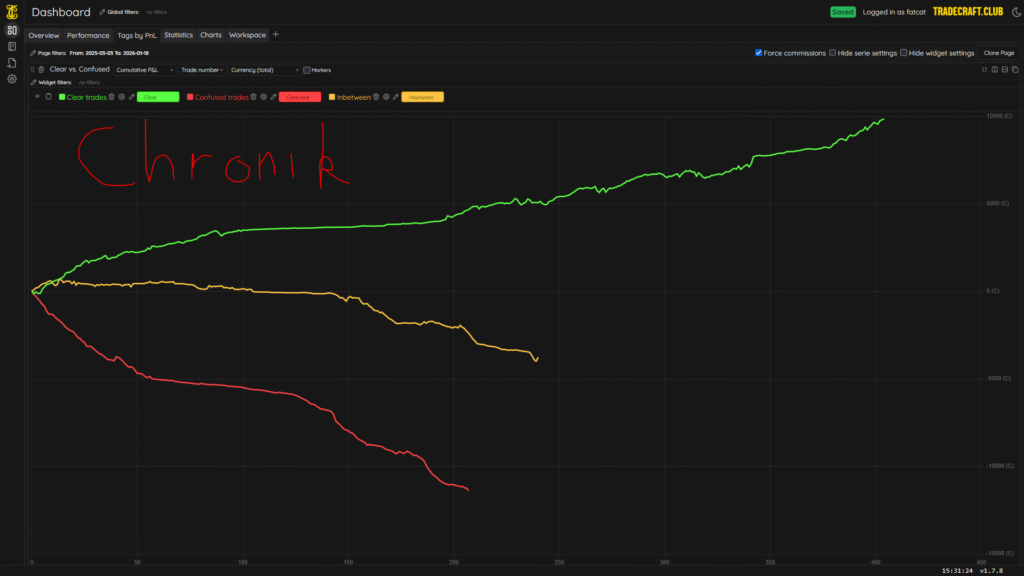Open the Performance tab

(x=88, y=35)
